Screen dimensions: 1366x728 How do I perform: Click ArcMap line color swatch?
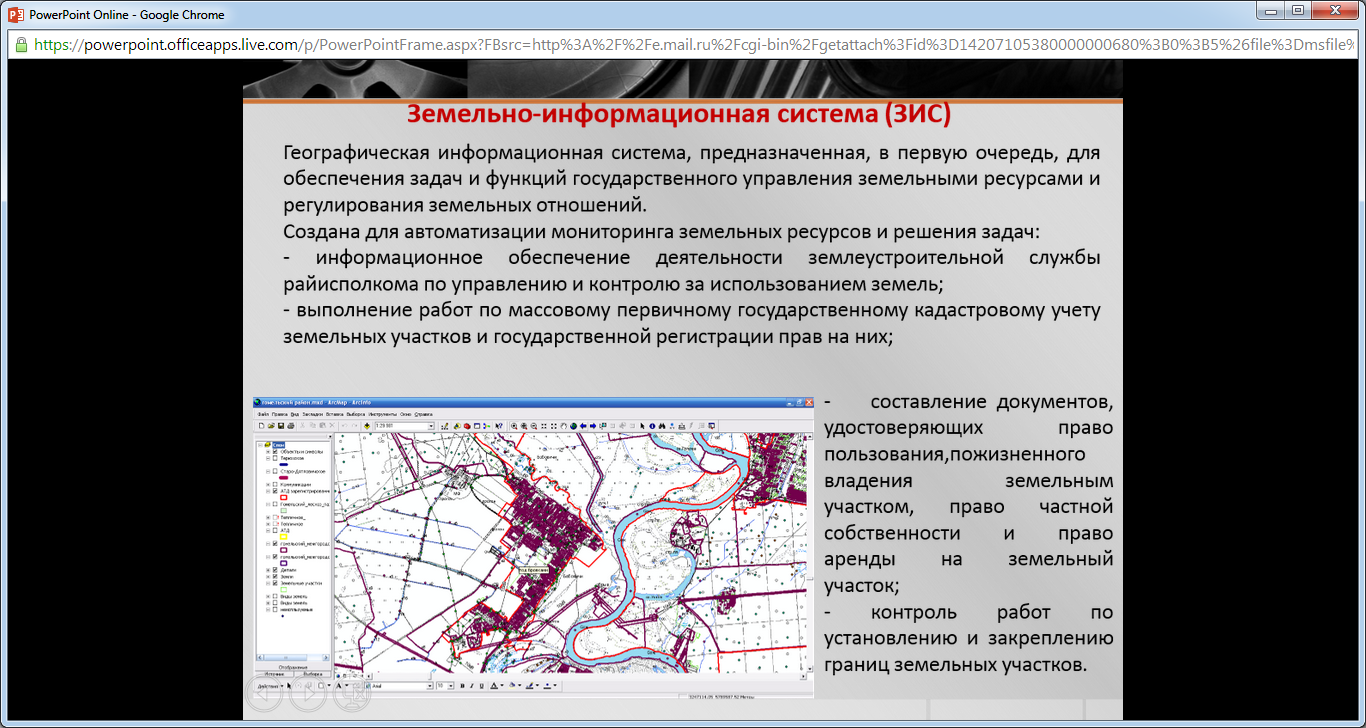tap(529, 686)
